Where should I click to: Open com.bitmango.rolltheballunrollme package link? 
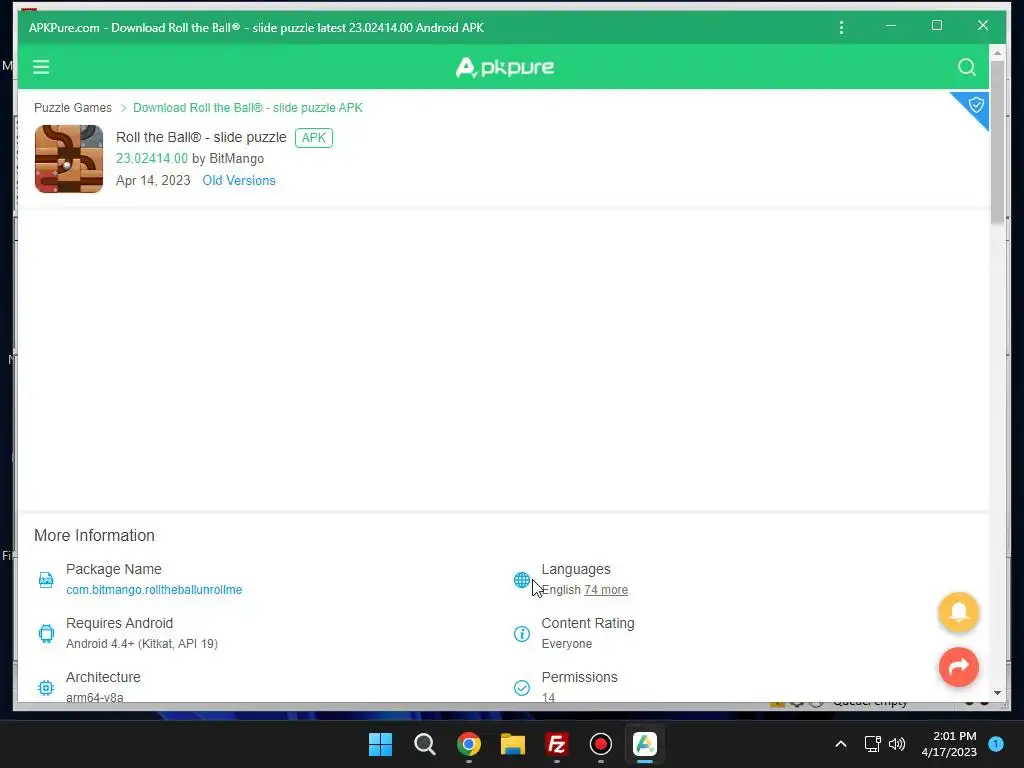pos(154,590)
